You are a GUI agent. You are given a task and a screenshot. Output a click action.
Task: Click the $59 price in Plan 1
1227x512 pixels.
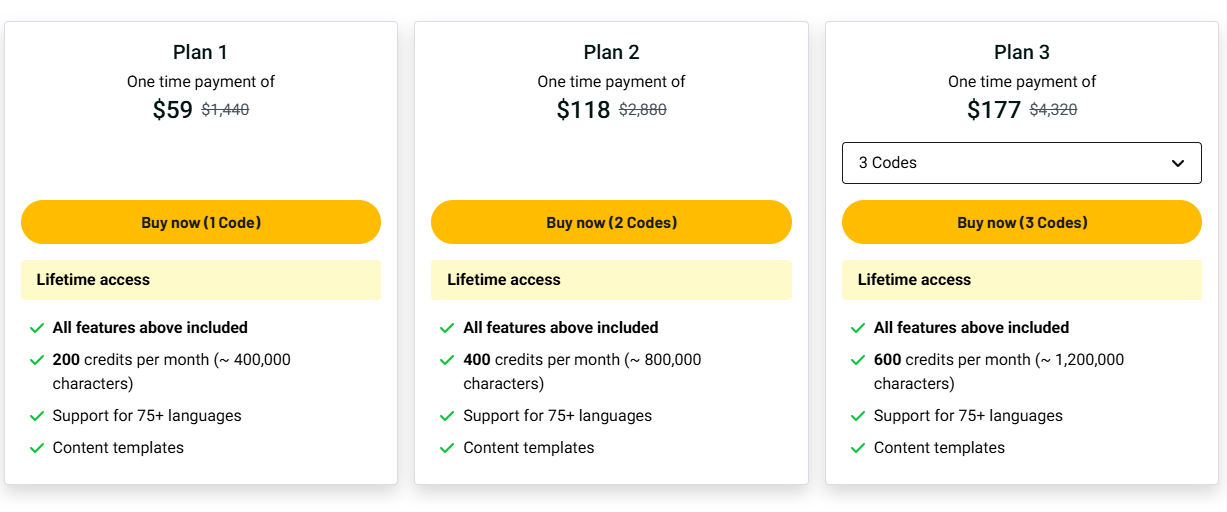[172, 110]
